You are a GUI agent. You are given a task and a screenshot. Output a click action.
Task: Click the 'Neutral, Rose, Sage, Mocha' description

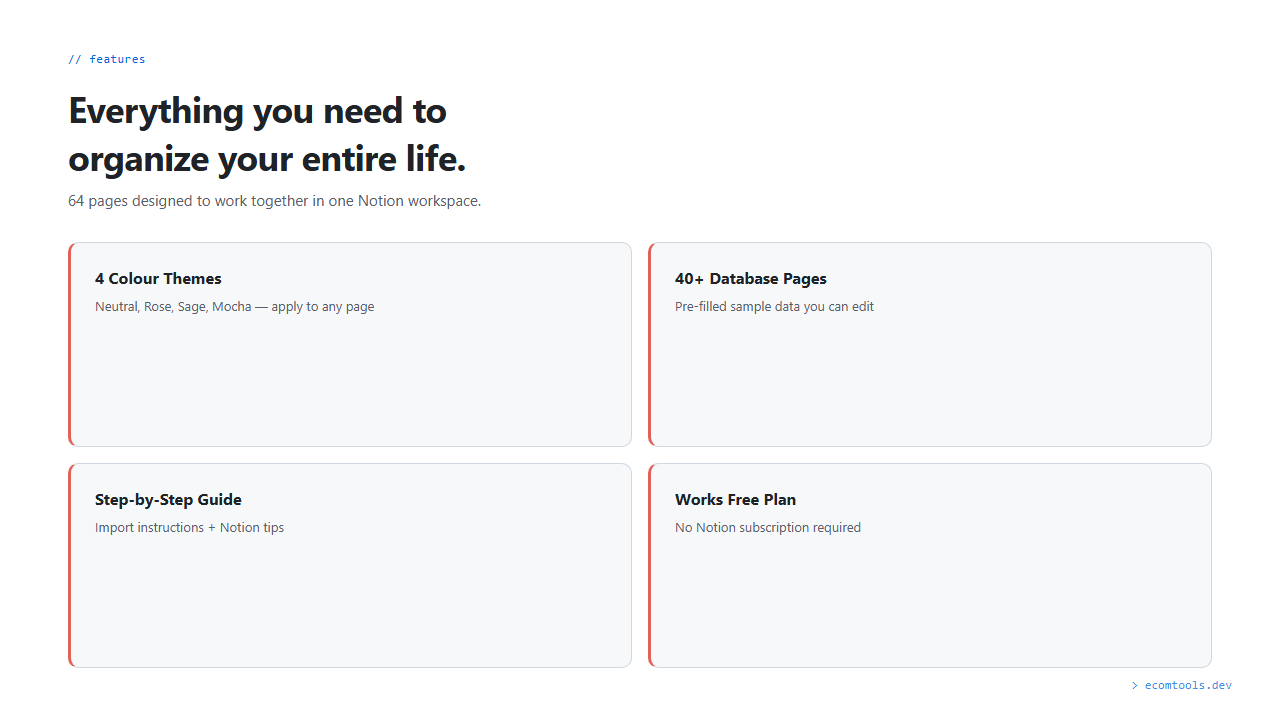[234, 307]
